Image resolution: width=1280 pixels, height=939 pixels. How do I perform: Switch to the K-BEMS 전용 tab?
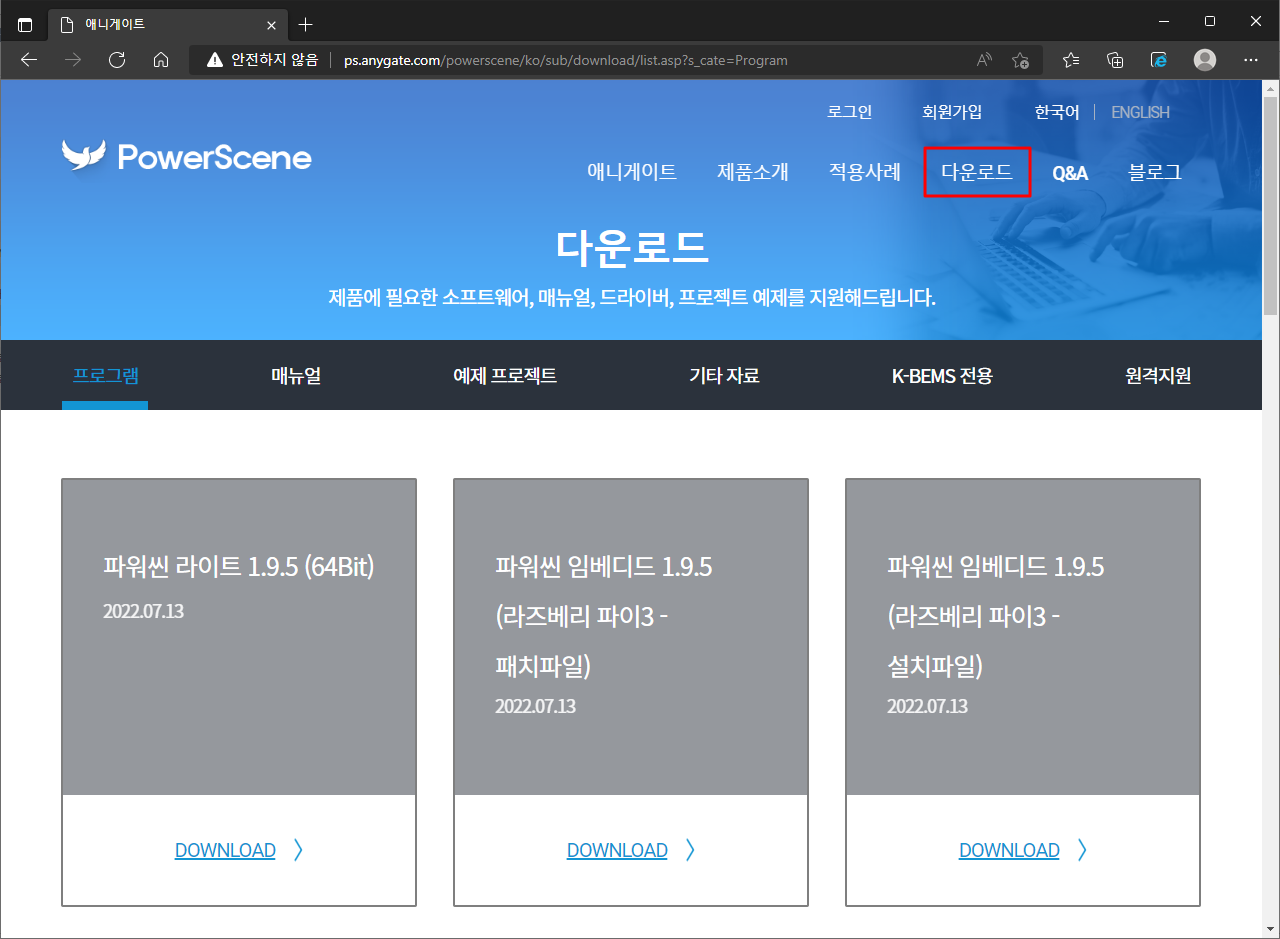tap(942, 376)
